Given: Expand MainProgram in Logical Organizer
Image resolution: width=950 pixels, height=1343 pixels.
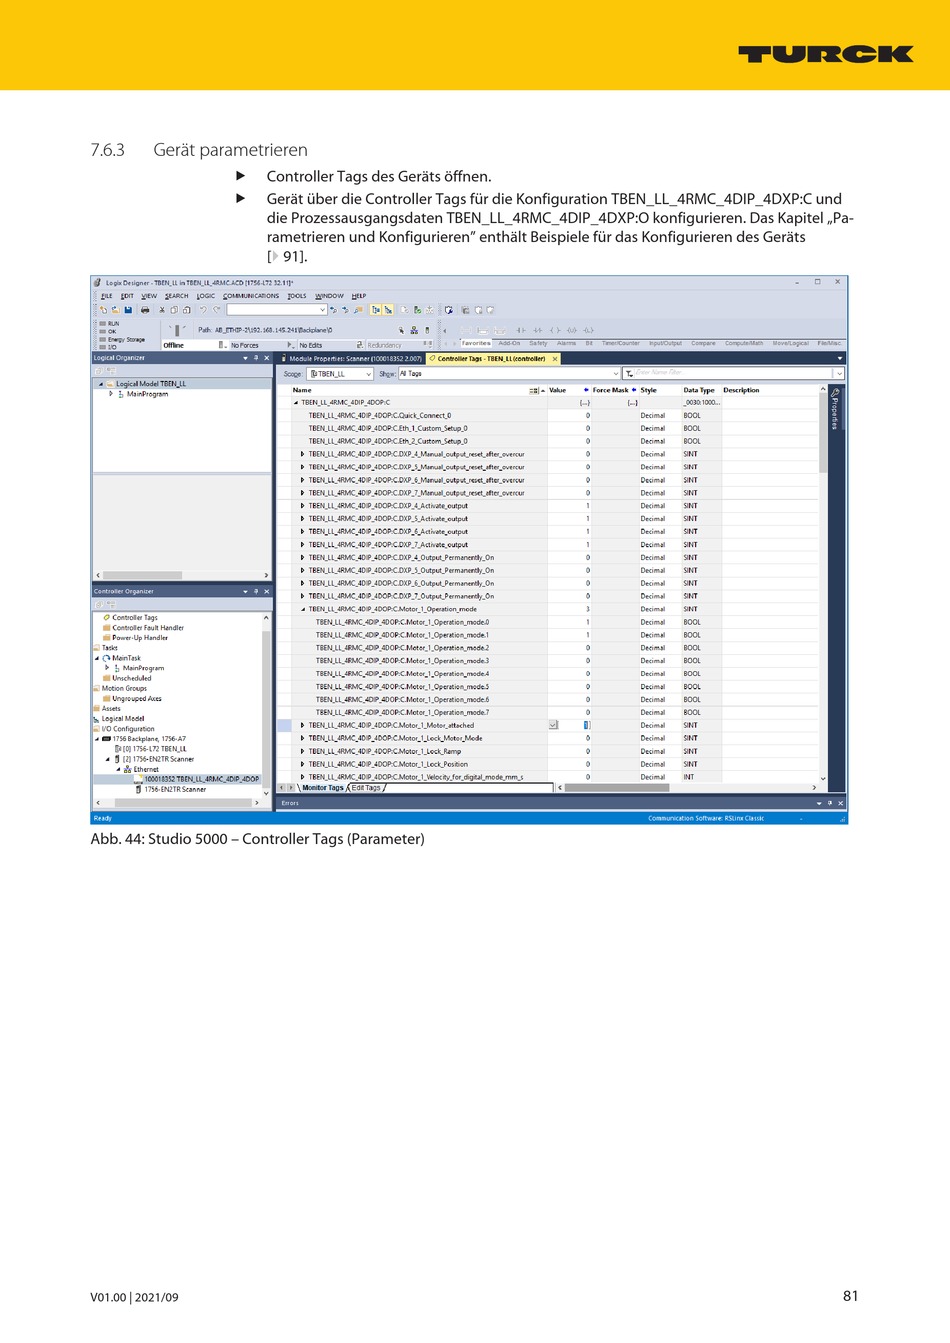Looking at the screenshot, I should [111, 394].
